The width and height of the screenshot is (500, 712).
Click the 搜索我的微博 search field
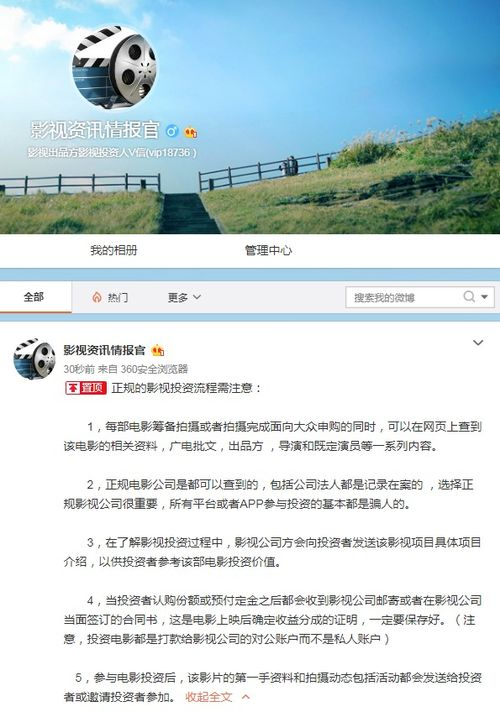403,297
